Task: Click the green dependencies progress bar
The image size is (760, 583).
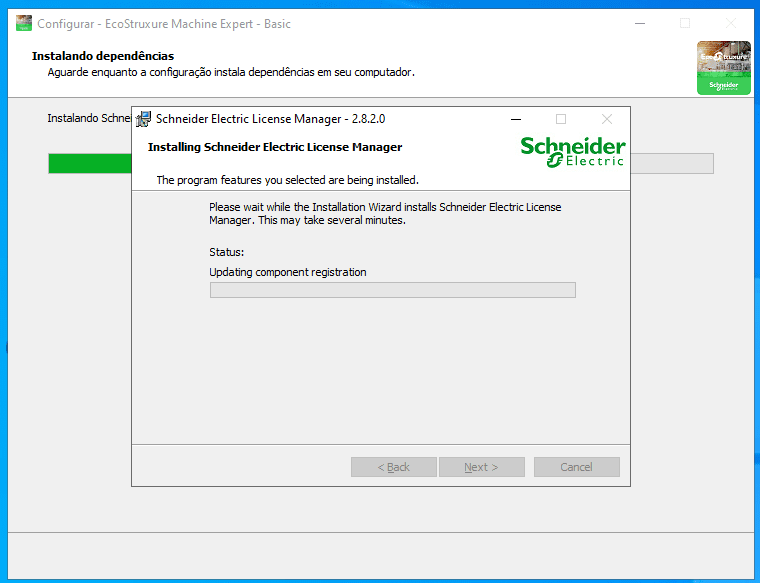Action: 90,163
